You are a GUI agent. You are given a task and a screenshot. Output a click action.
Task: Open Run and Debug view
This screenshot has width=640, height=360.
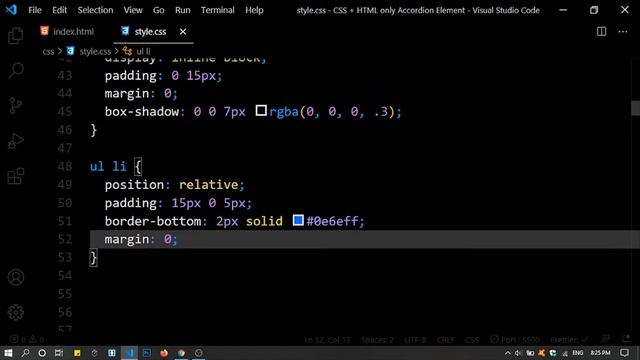pyautogui.click(x=16, y=141)
